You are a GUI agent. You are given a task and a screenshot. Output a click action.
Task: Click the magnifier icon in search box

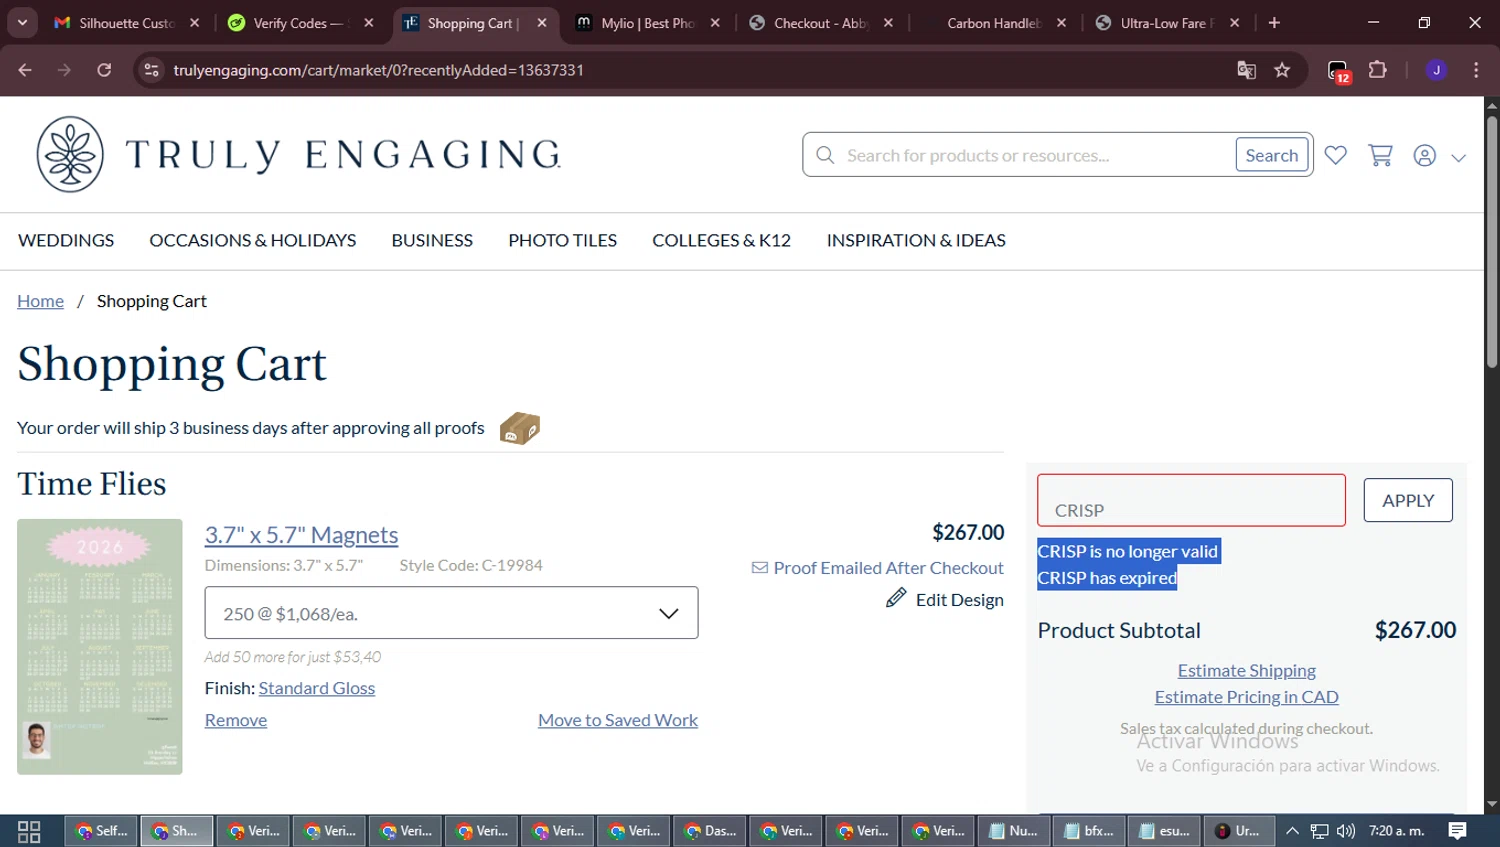click(x=825, y=155)
